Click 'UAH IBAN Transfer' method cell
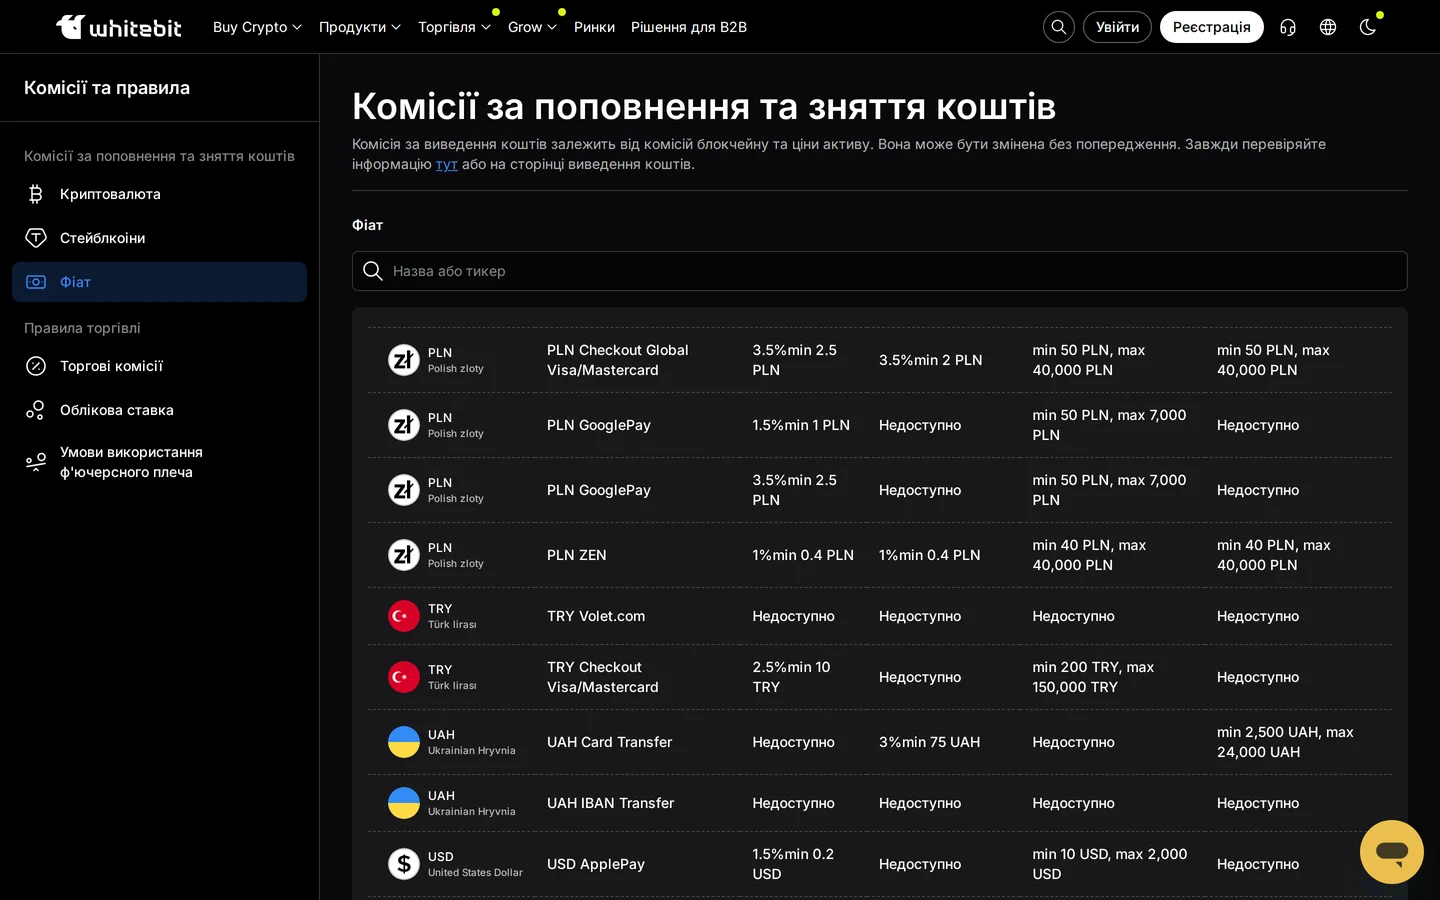The height and width of the screenshot is (900, 1440). pos(611,803)
